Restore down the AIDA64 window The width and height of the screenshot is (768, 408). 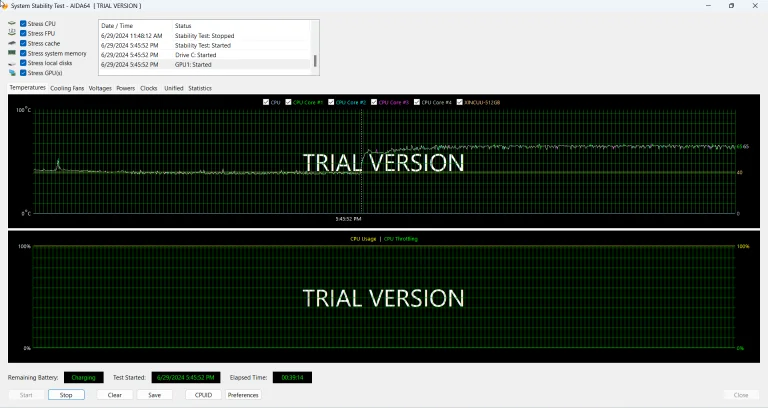pyautogui.click(x=731, y=5)
